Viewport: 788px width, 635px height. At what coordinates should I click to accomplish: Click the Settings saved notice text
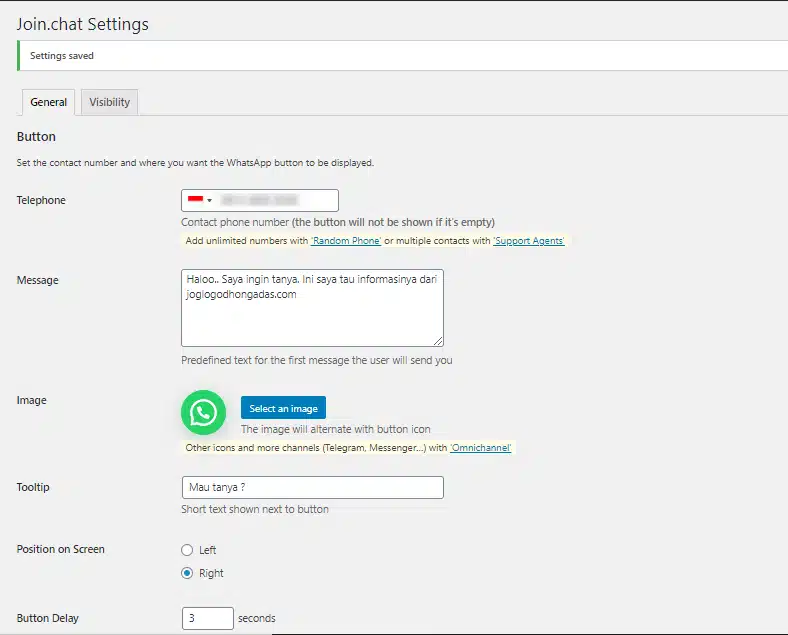[62, 56]
